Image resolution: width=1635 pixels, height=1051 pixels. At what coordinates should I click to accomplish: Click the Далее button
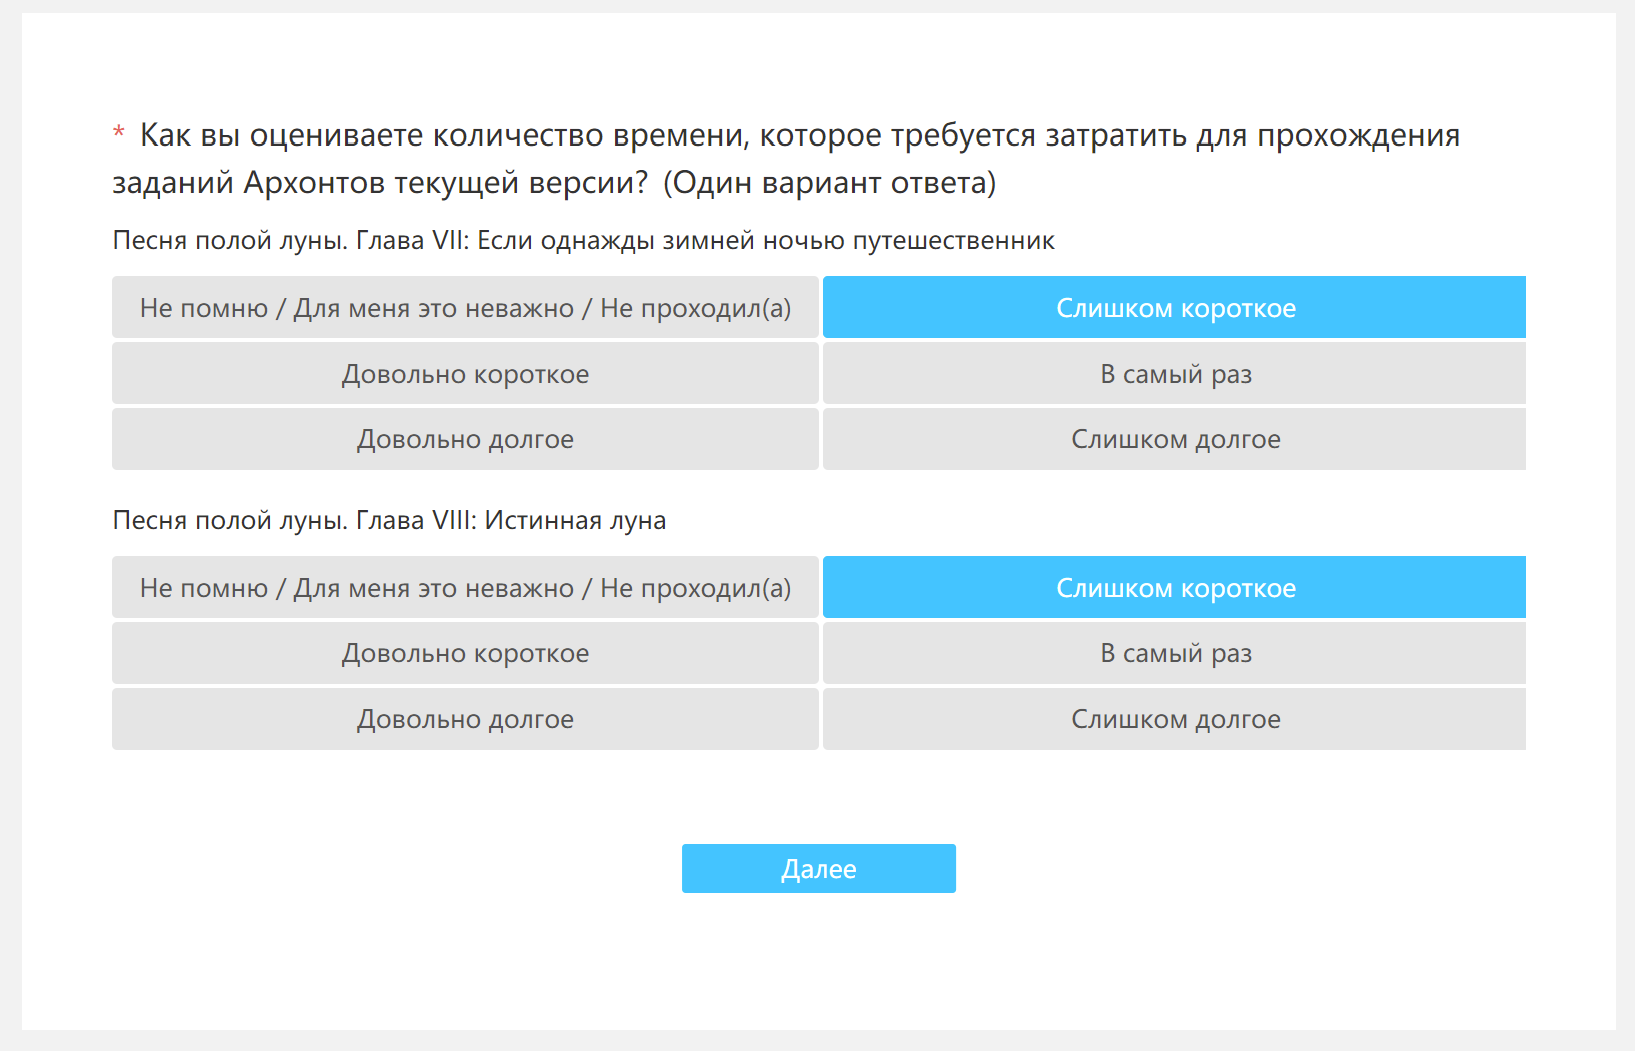point(818,868)
